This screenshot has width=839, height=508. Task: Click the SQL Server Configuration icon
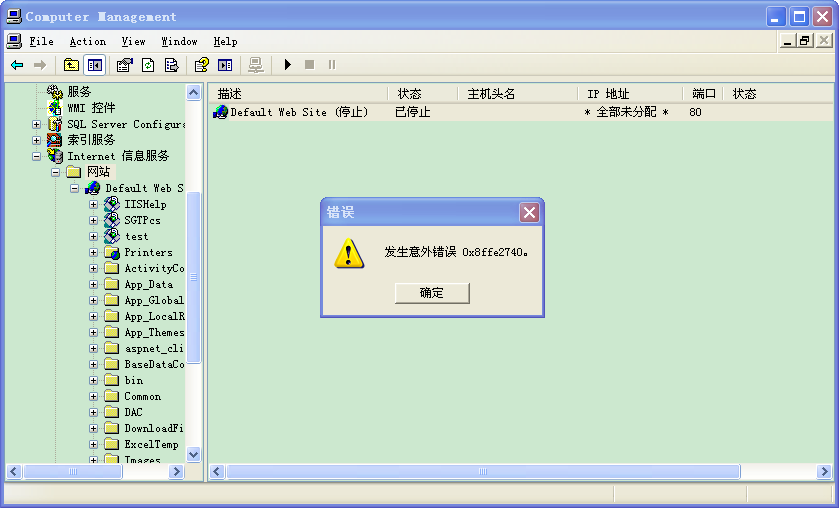click(x=55, y=124)
